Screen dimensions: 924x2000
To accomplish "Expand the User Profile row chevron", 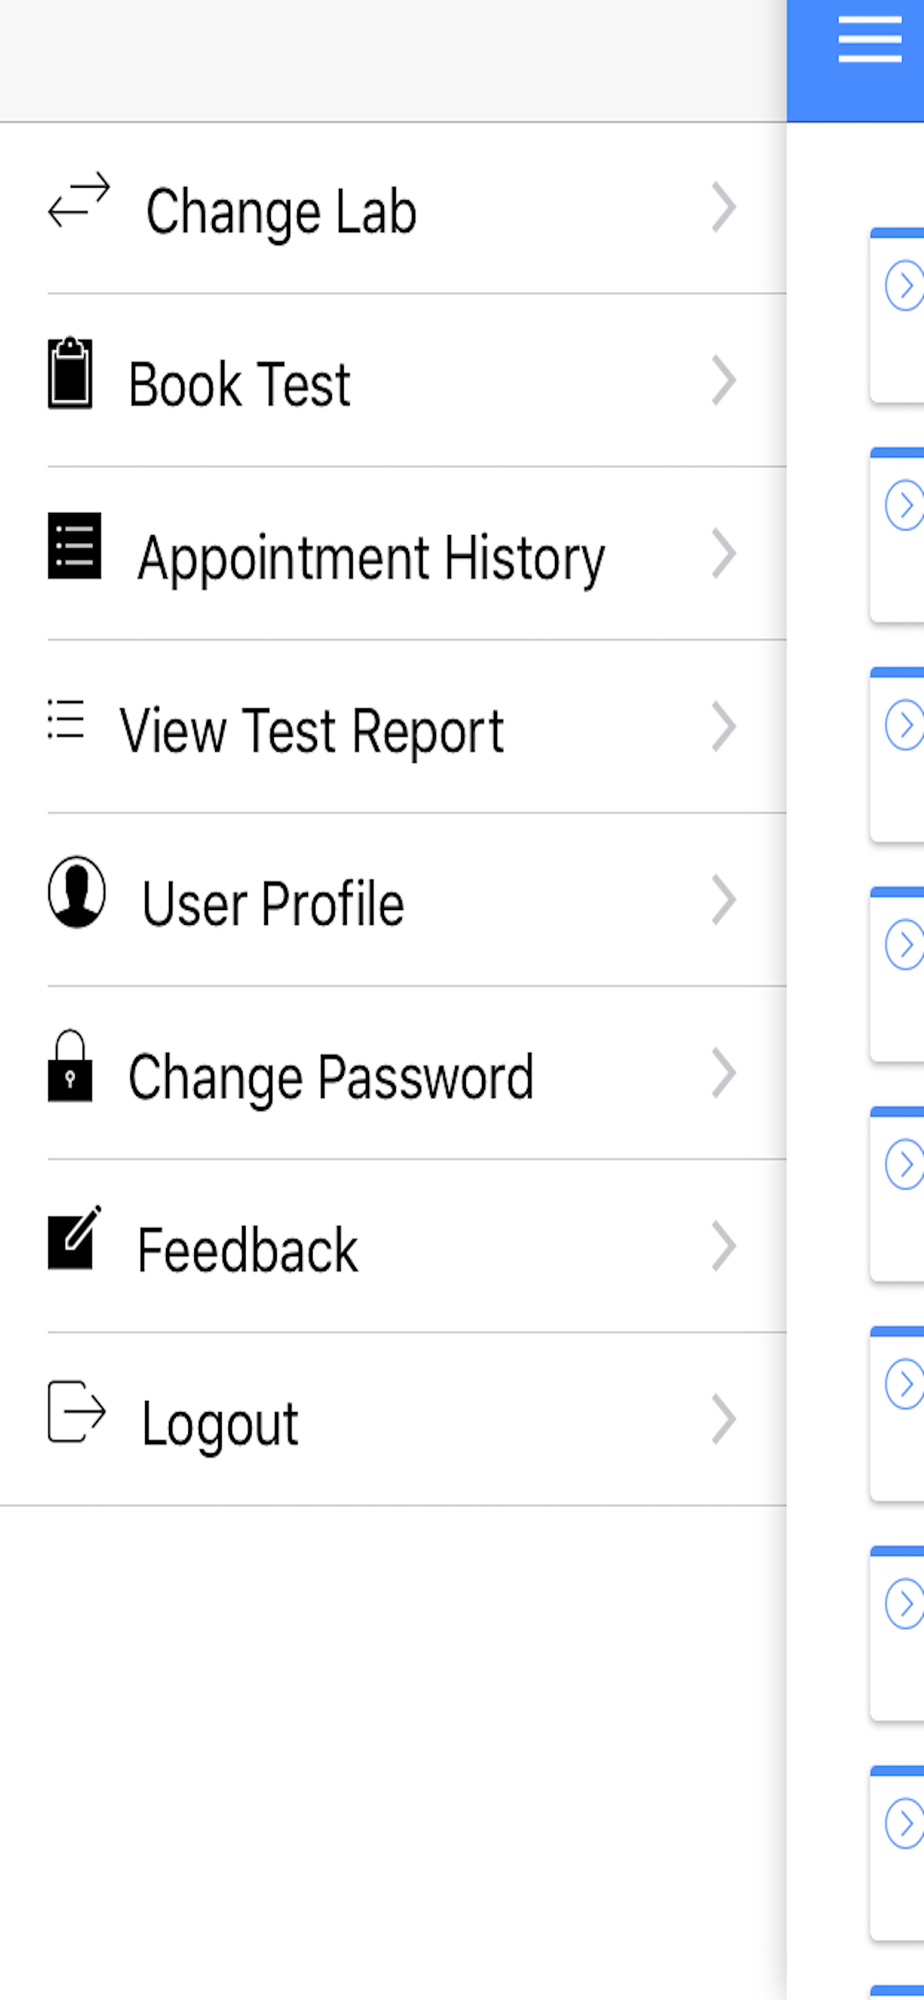I will point(724,899).
